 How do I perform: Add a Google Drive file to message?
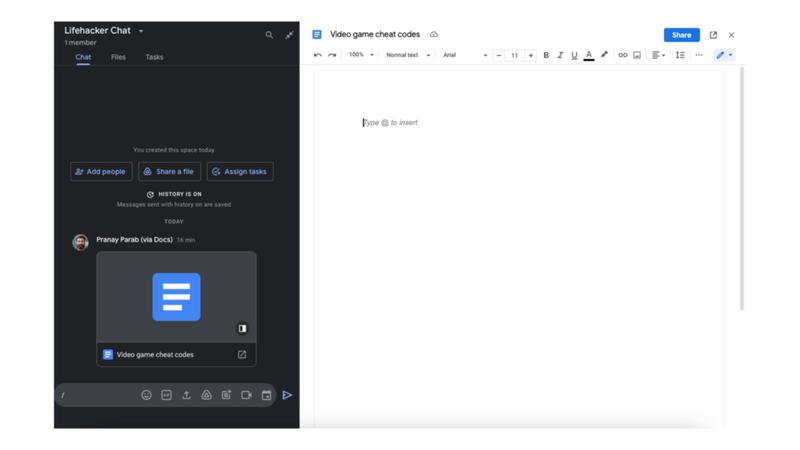pyautogui.click(x=206, y=395)
